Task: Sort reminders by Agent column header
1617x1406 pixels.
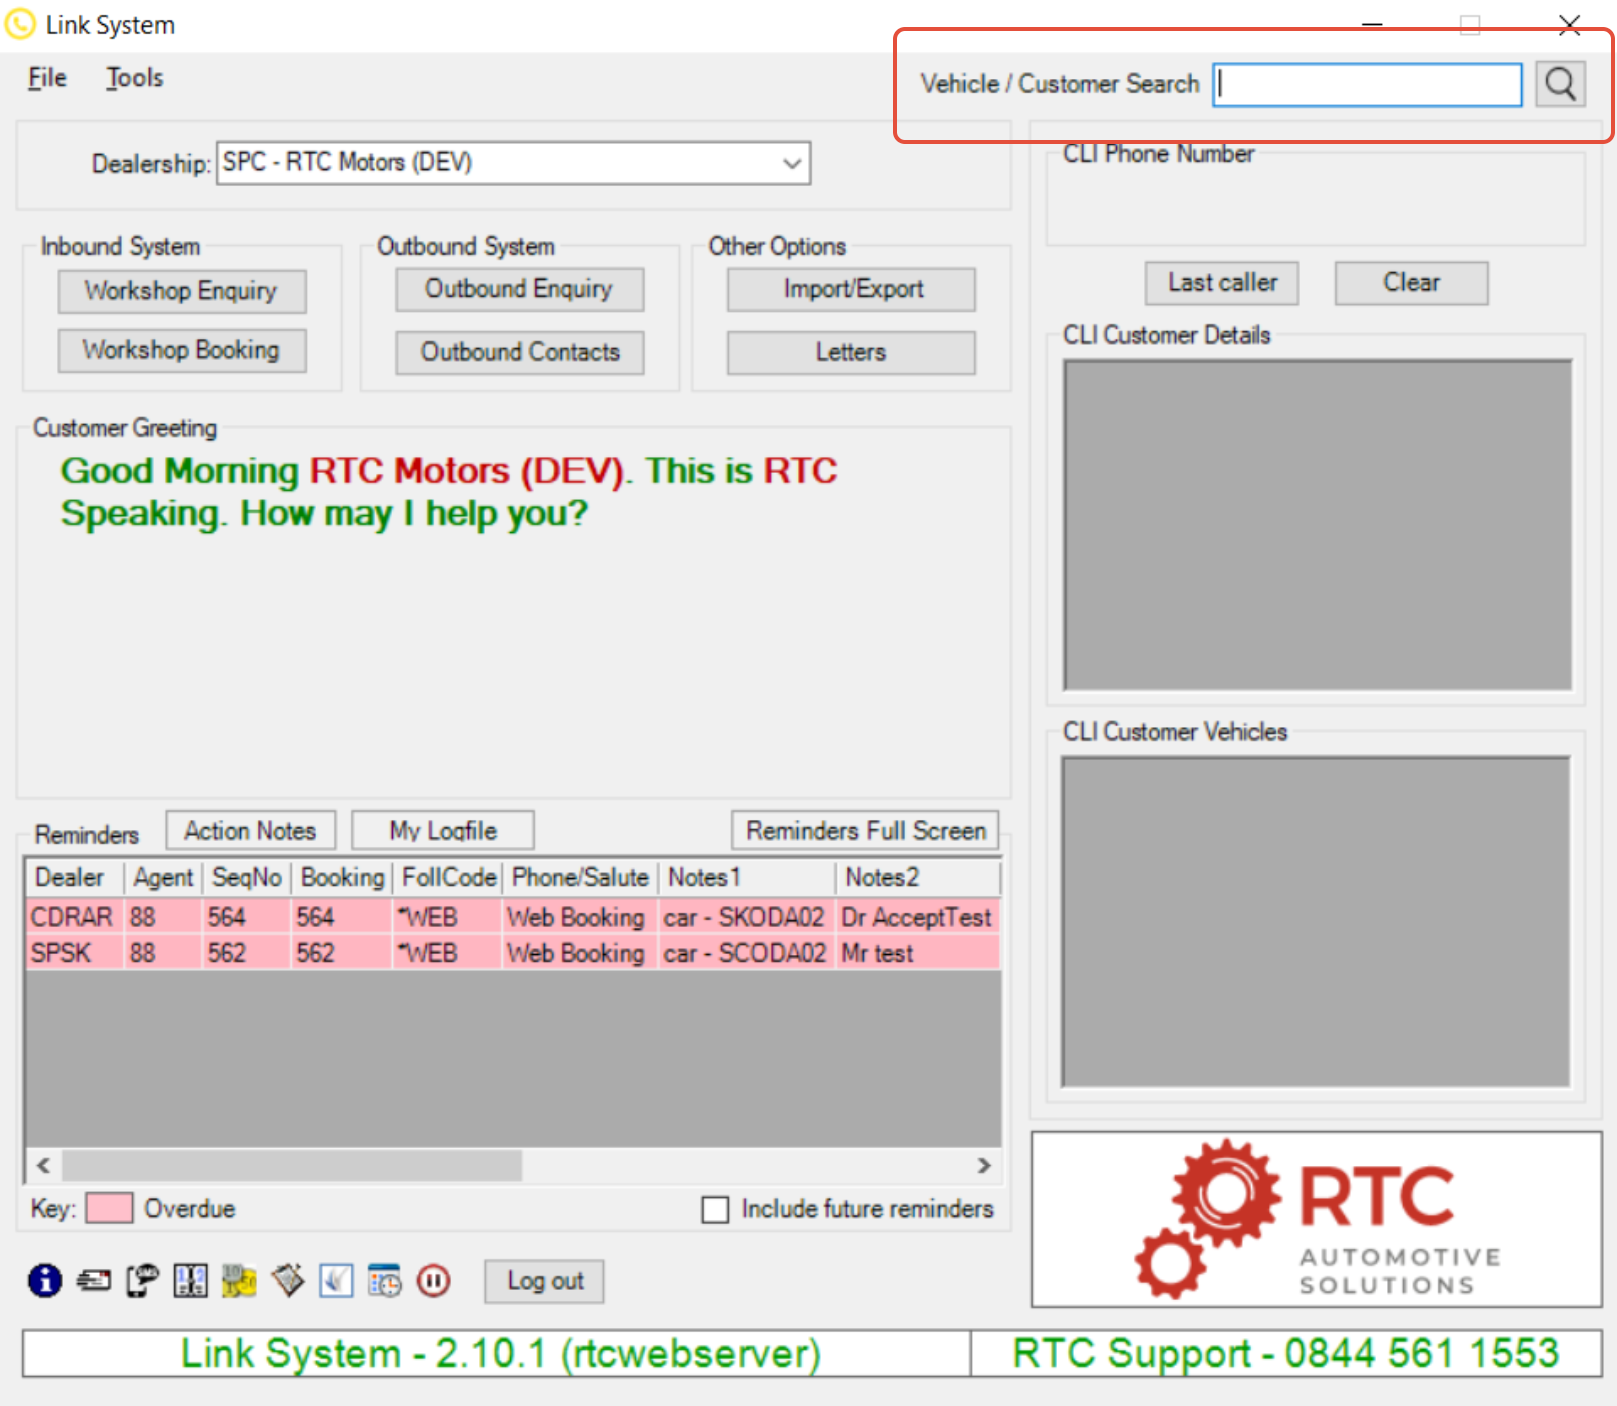Action: (163, 877)
